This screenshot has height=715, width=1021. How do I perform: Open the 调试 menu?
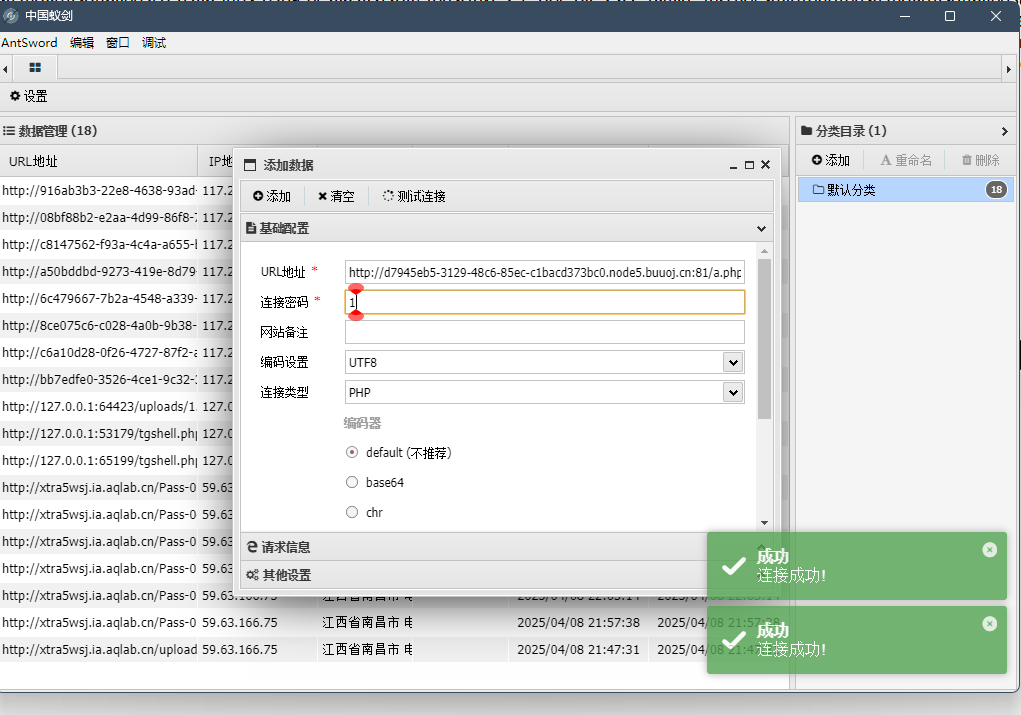point(154,43)
